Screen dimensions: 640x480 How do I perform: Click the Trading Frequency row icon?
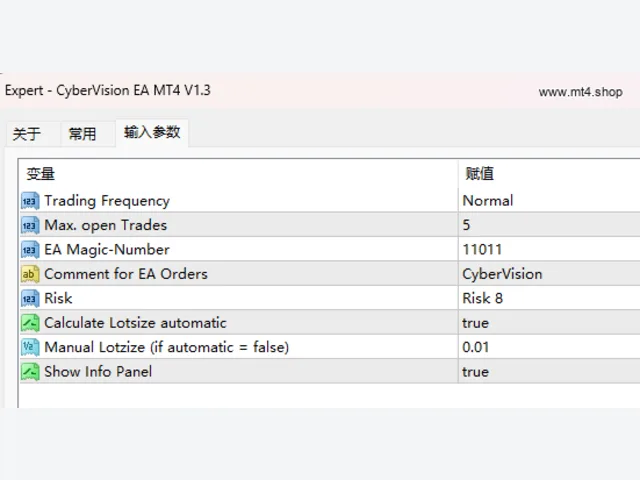pyautogui.click(x=30, y=201)
